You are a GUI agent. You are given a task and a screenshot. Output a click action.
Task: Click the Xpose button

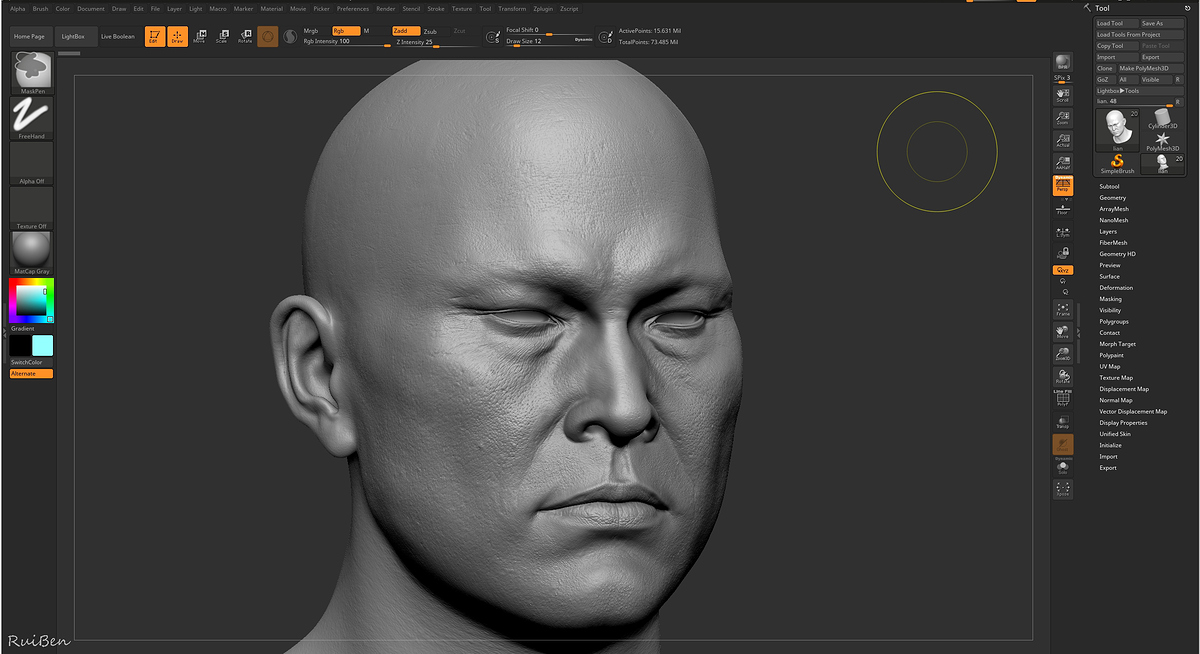[x=1063, y=489]
